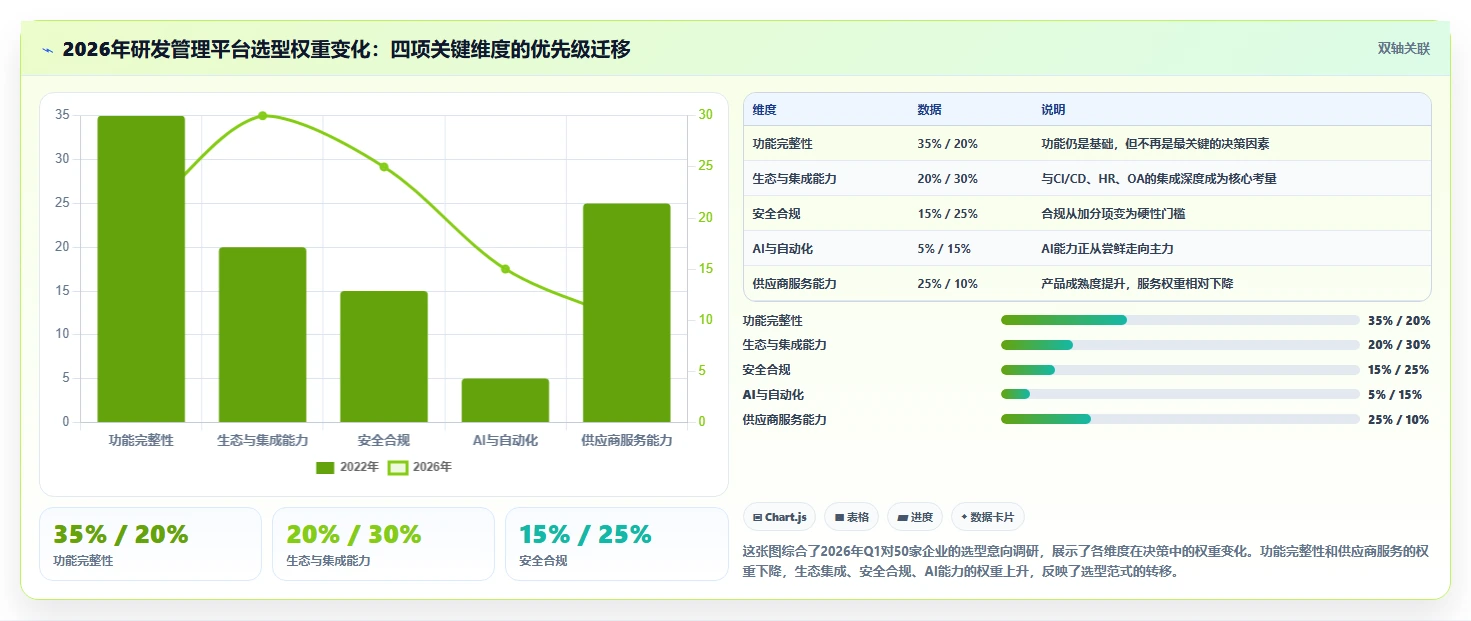The image size is (1471, 621).
Task: Toggle the 2026年 legend swatch
Action: 398,467
